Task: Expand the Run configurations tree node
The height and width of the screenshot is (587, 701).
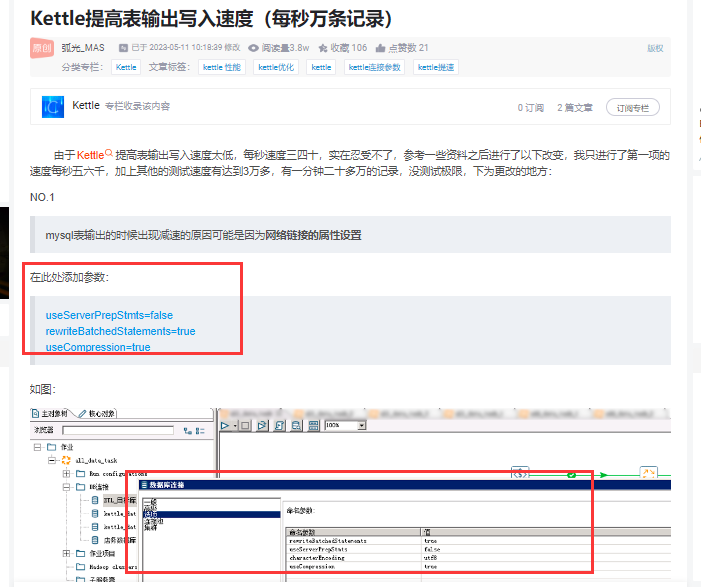Action: coord(66,473)
